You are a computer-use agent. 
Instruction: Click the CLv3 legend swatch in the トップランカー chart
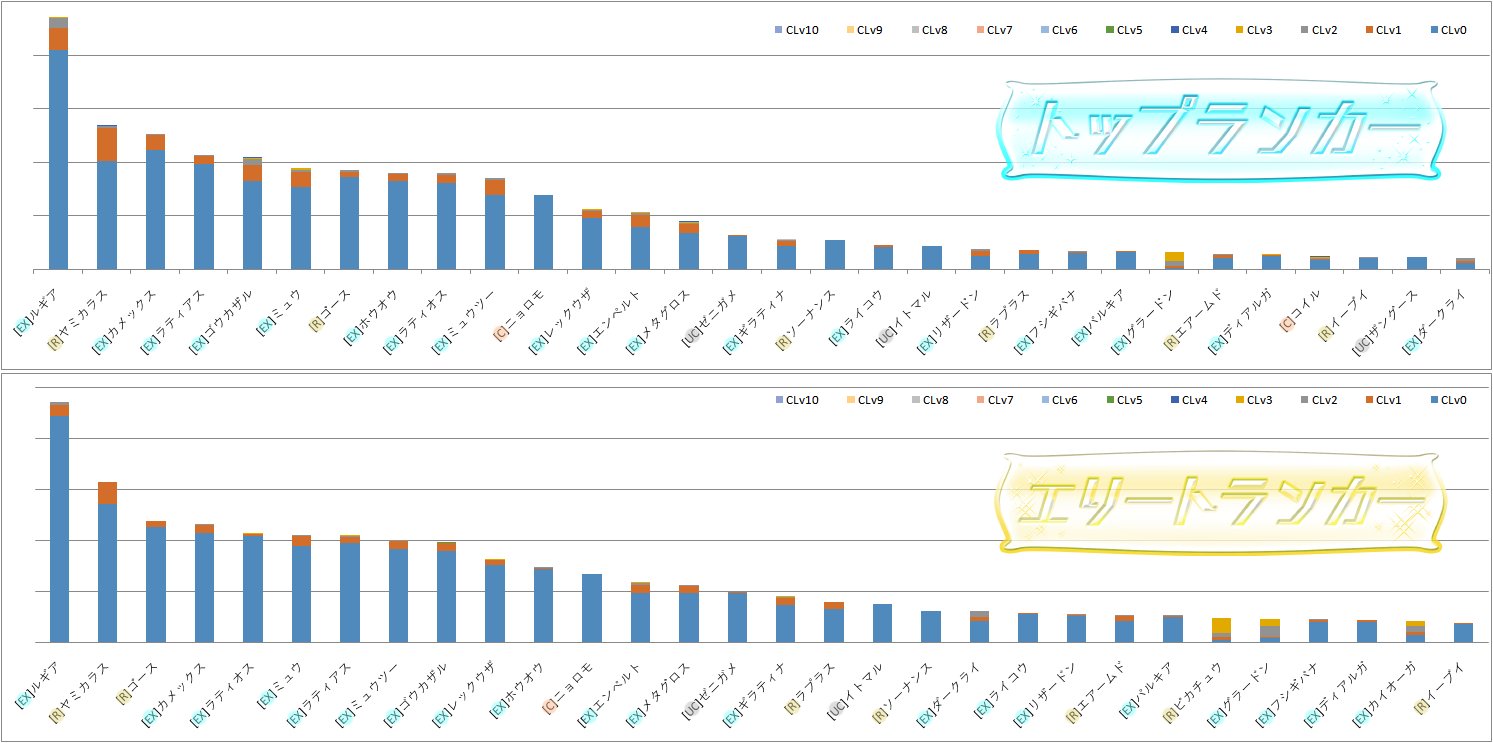click(1238, 30)
